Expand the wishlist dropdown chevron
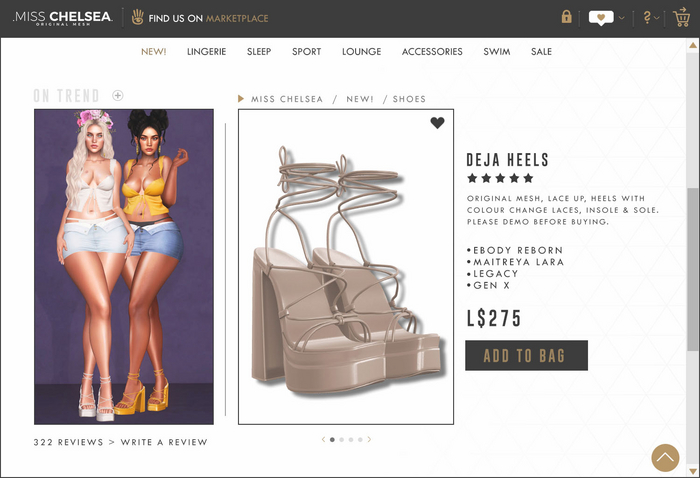700x478 pixels. click(621, 18)
